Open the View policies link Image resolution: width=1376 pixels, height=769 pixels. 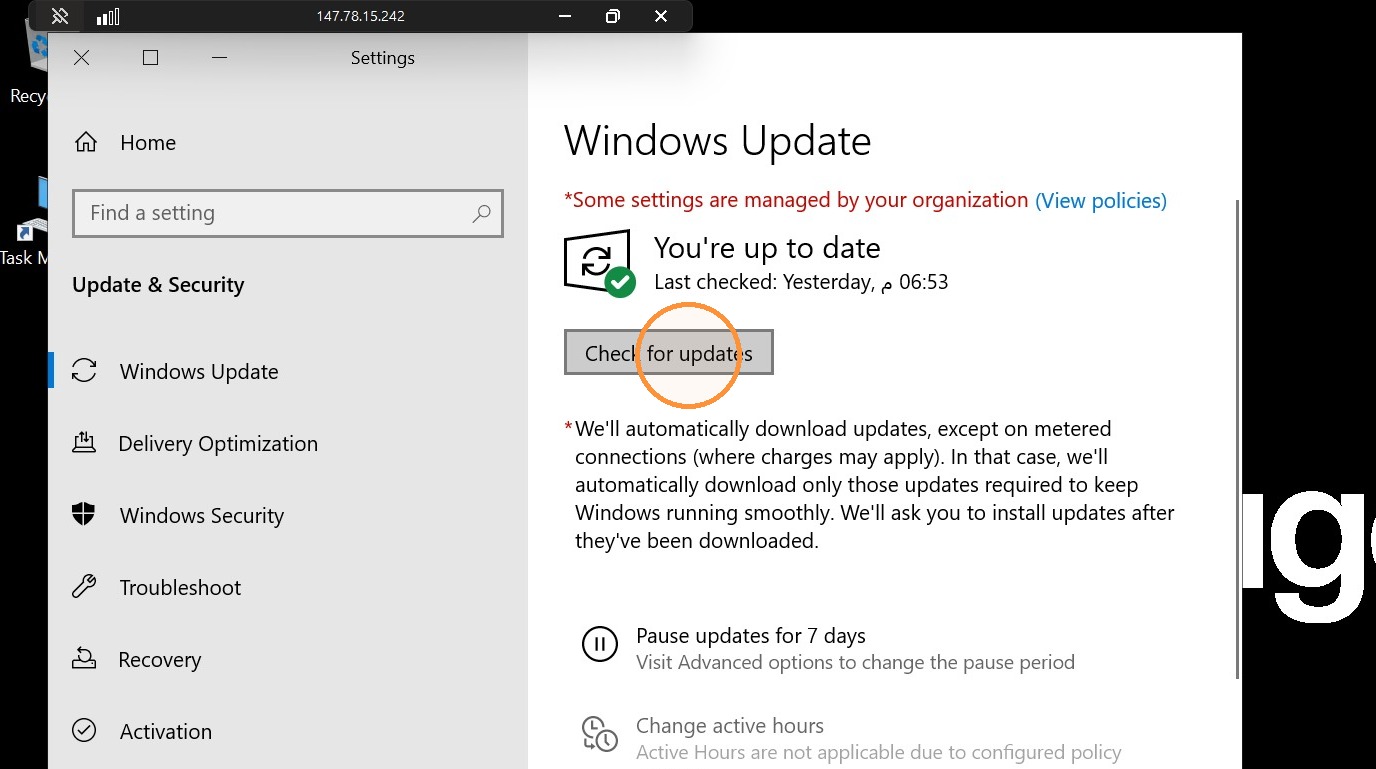pyautogui.click(x=1100, y=200)
